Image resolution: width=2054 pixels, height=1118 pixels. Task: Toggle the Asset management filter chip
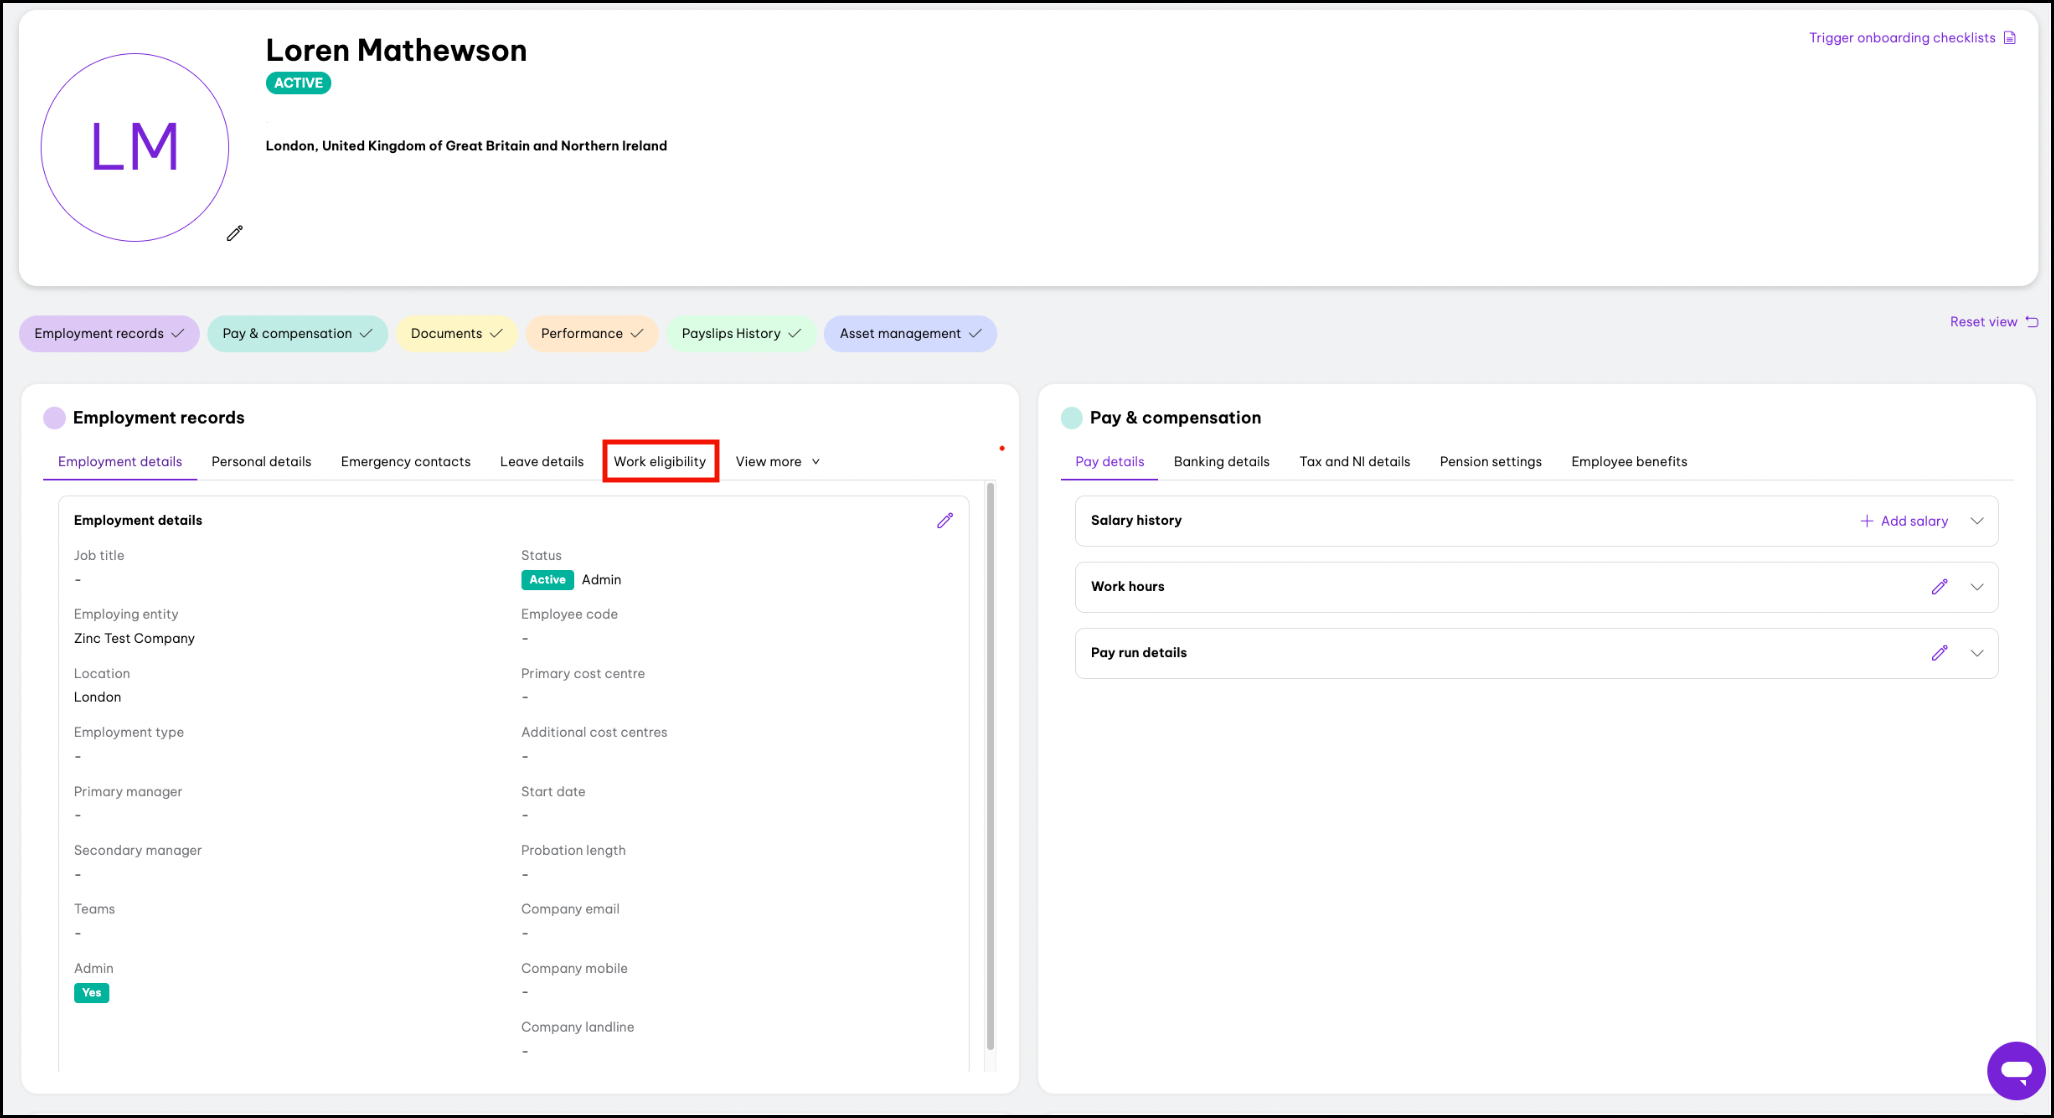pyautogui.click(x=910, y=334)
